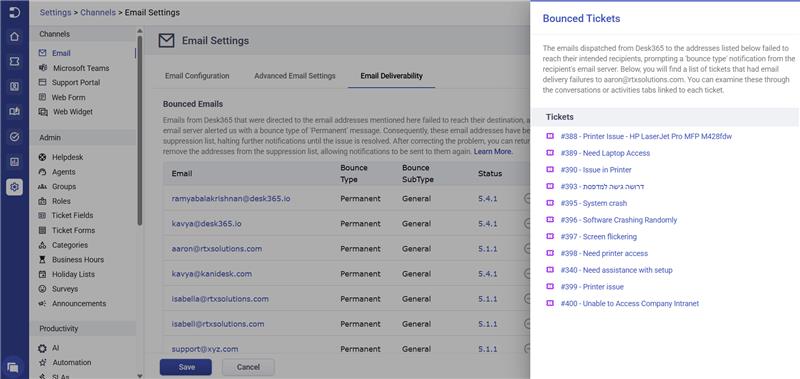Select the Email Configuration tab
This screenshot has height=379, width=800.
[197, 76]
